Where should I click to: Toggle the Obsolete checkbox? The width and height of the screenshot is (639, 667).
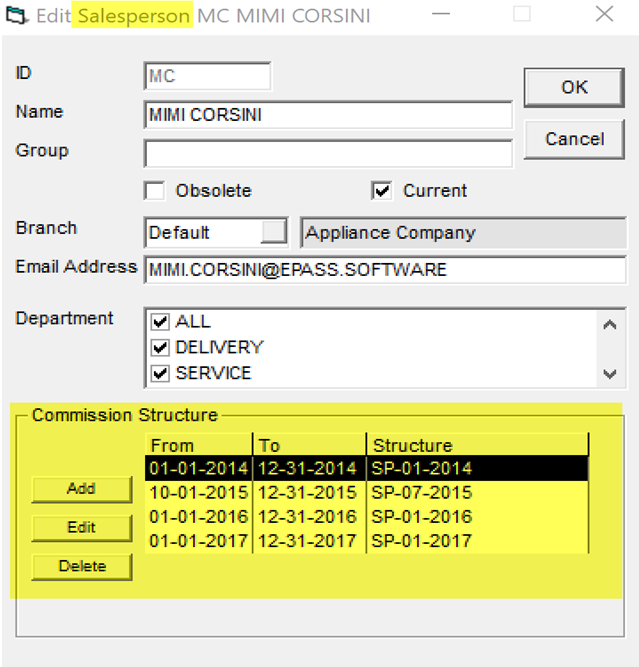154,191
